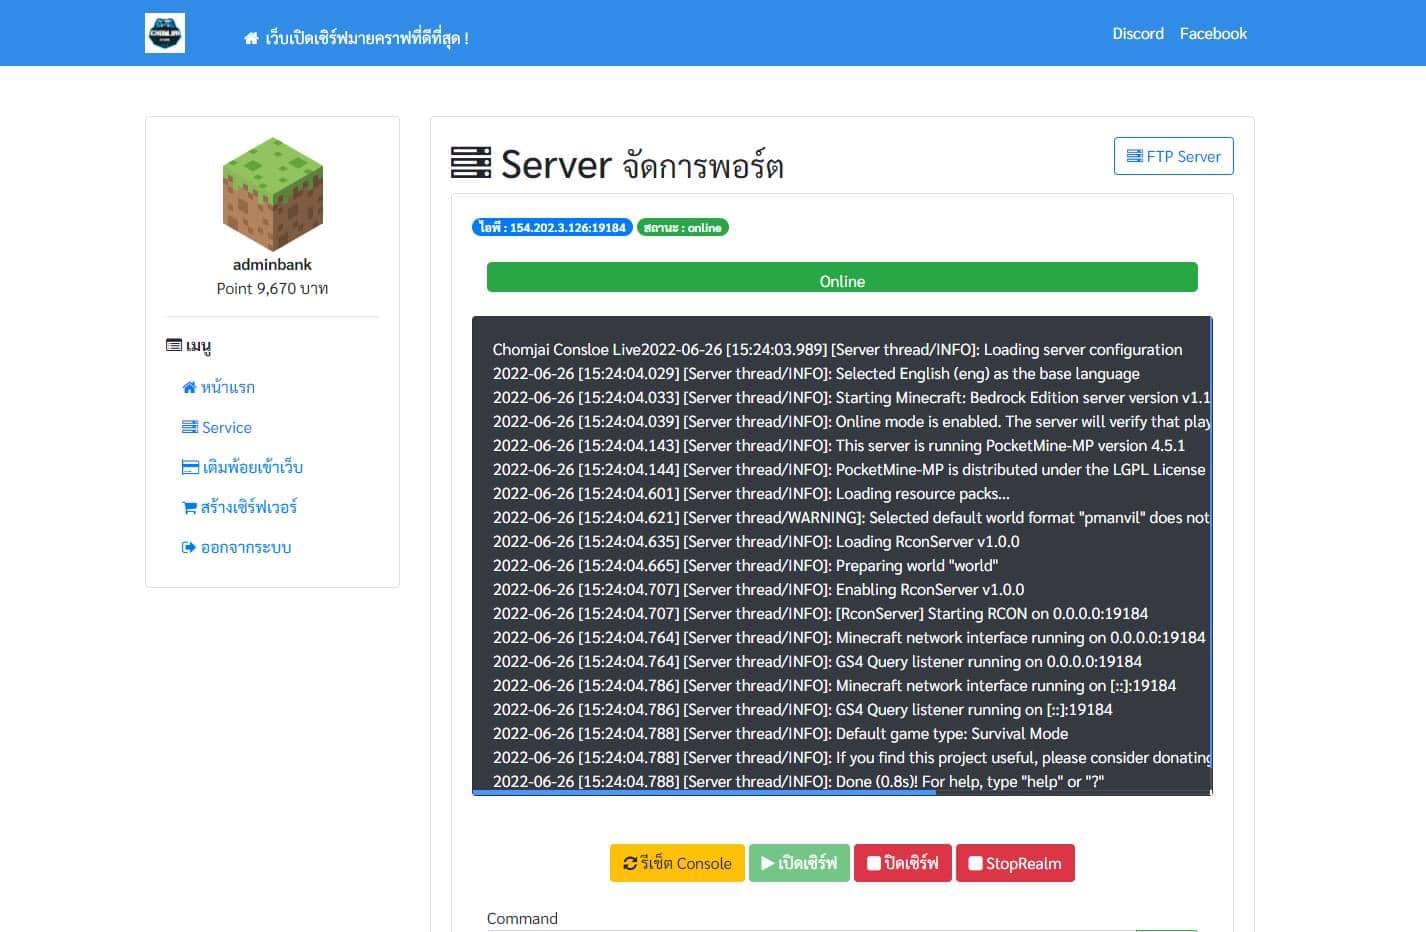Click the green Online progress bar
Image resolution: width=1426 pixels, height=932 pixels.
[842, 277]
